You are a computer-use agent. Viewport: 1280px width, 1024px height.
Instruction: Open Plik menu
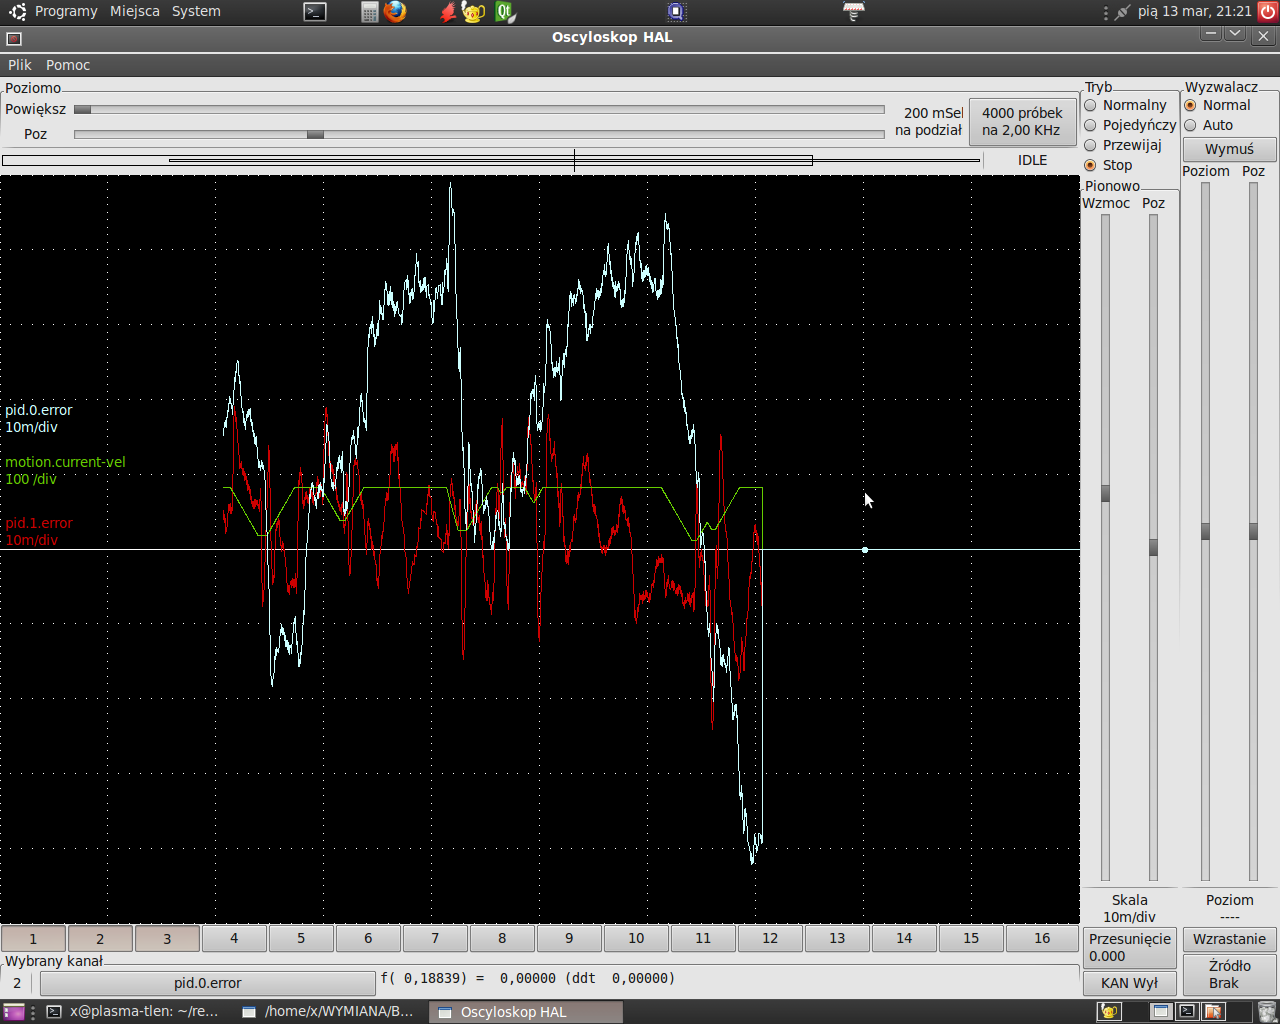(20, 65)
